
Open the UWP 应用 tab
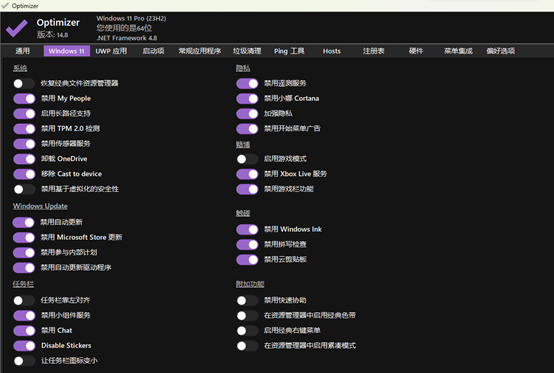tap(111, 51)
